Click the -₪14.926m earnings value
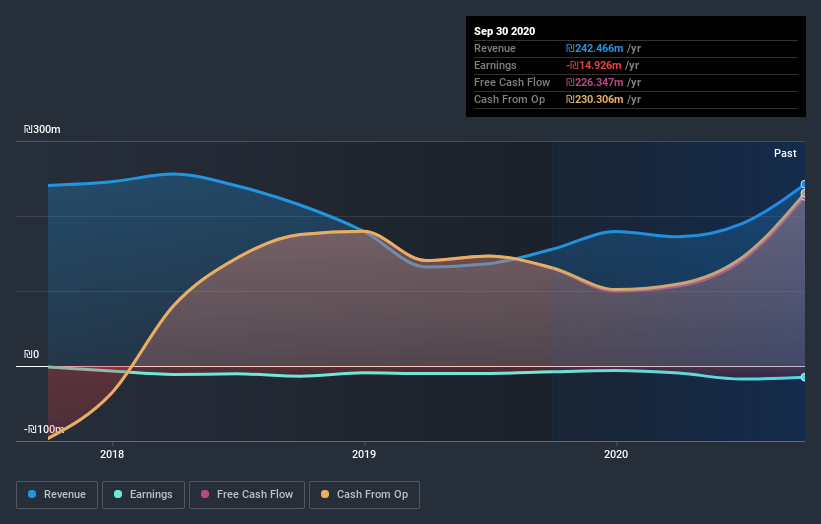The image size is (821, 524). pyautogui.click(x=593, y=65)
